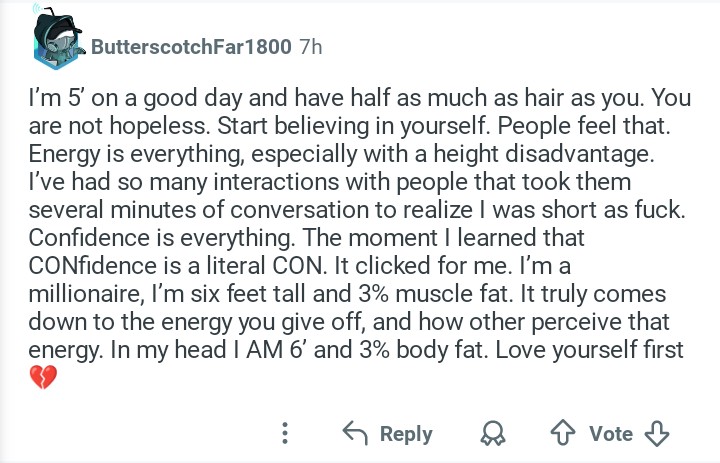Click the Vote count label
Screen dimensions: 720x463
(610, 433)
